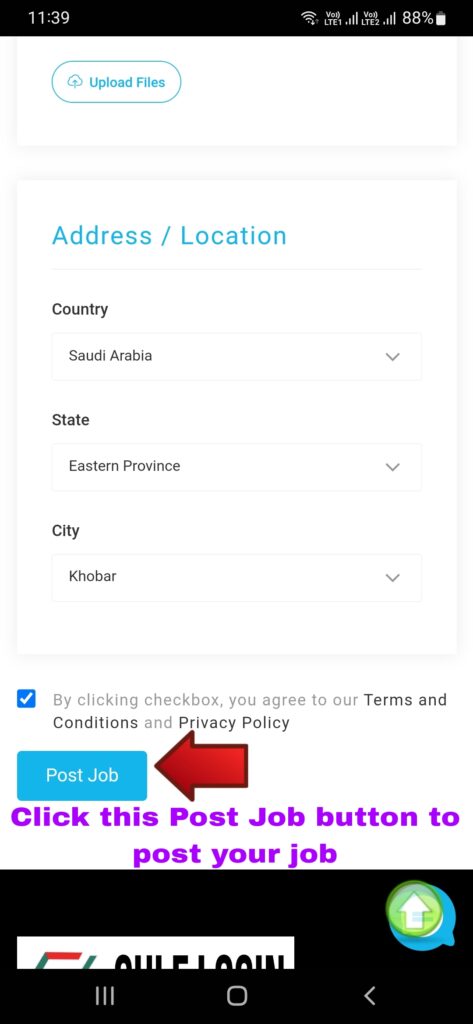
Task: Expand the State dropdown showing Eastern Province
Action: 236,467
